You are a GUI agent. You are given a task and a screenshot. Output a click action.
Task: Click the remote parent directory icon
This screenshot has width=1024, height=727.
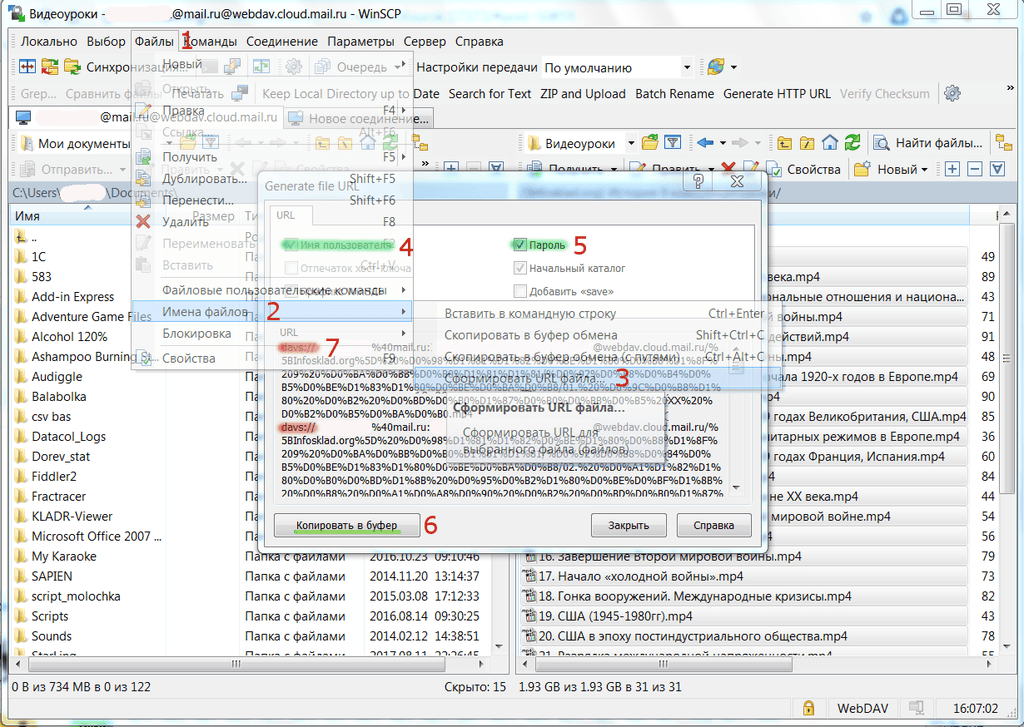pos(784,142)
